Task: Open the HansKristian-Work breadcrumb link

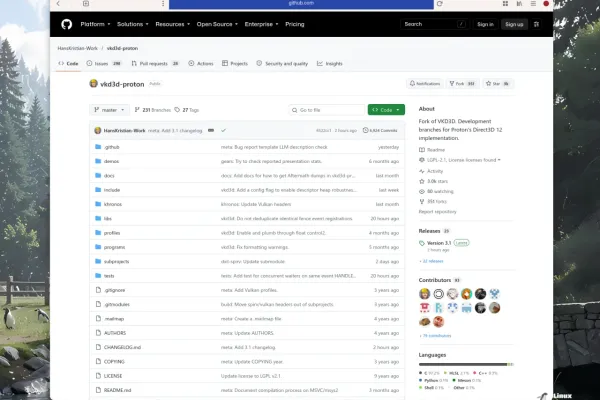Action: pyautogui.click(x=78, y=48)
